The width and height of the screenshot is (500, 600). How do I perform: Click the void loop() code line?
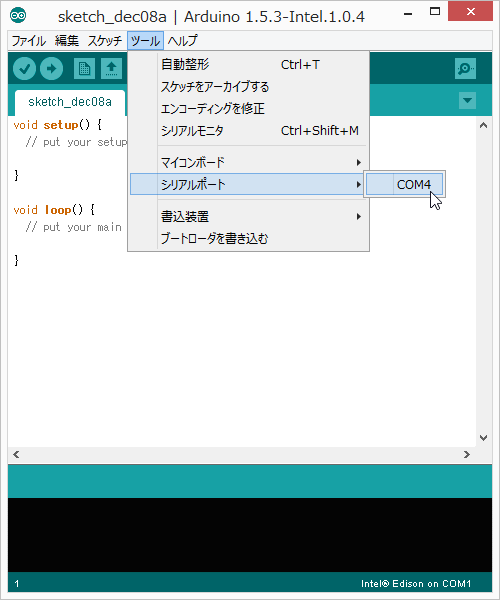coord(54,210)
